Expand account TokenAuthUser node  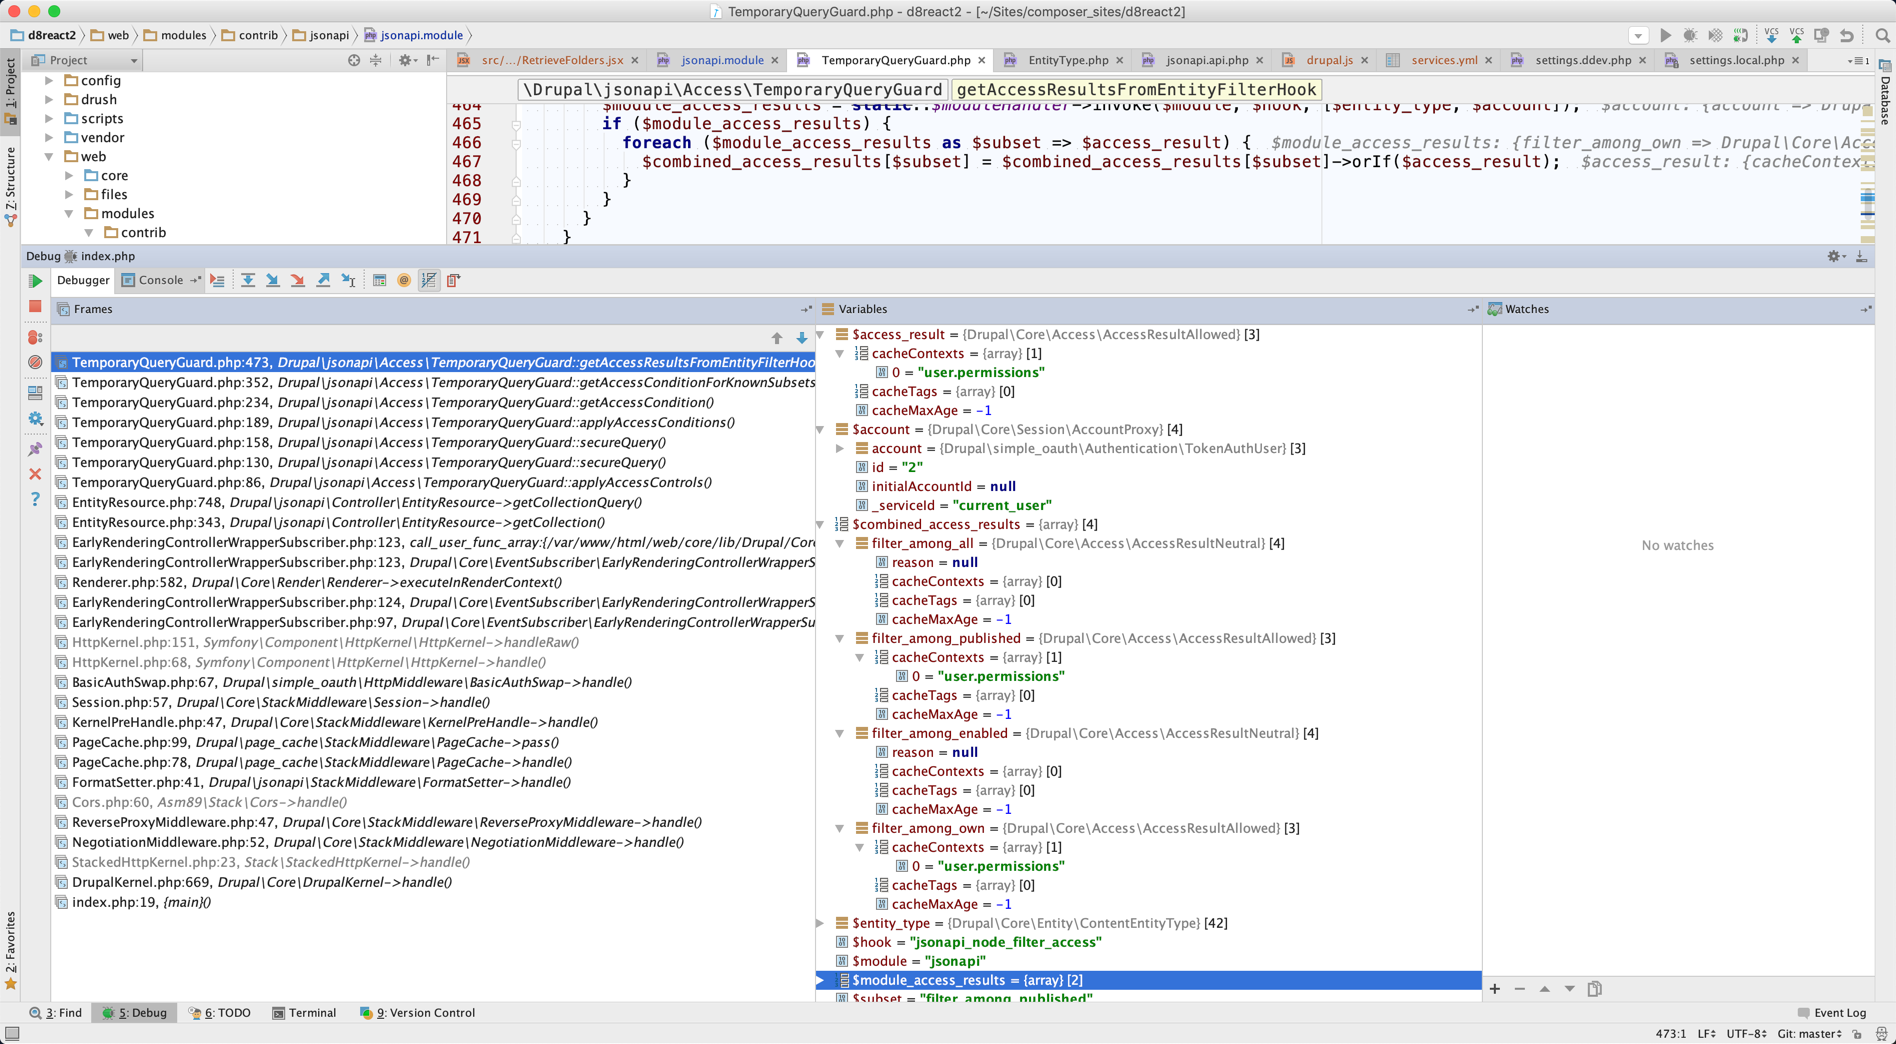841,449
